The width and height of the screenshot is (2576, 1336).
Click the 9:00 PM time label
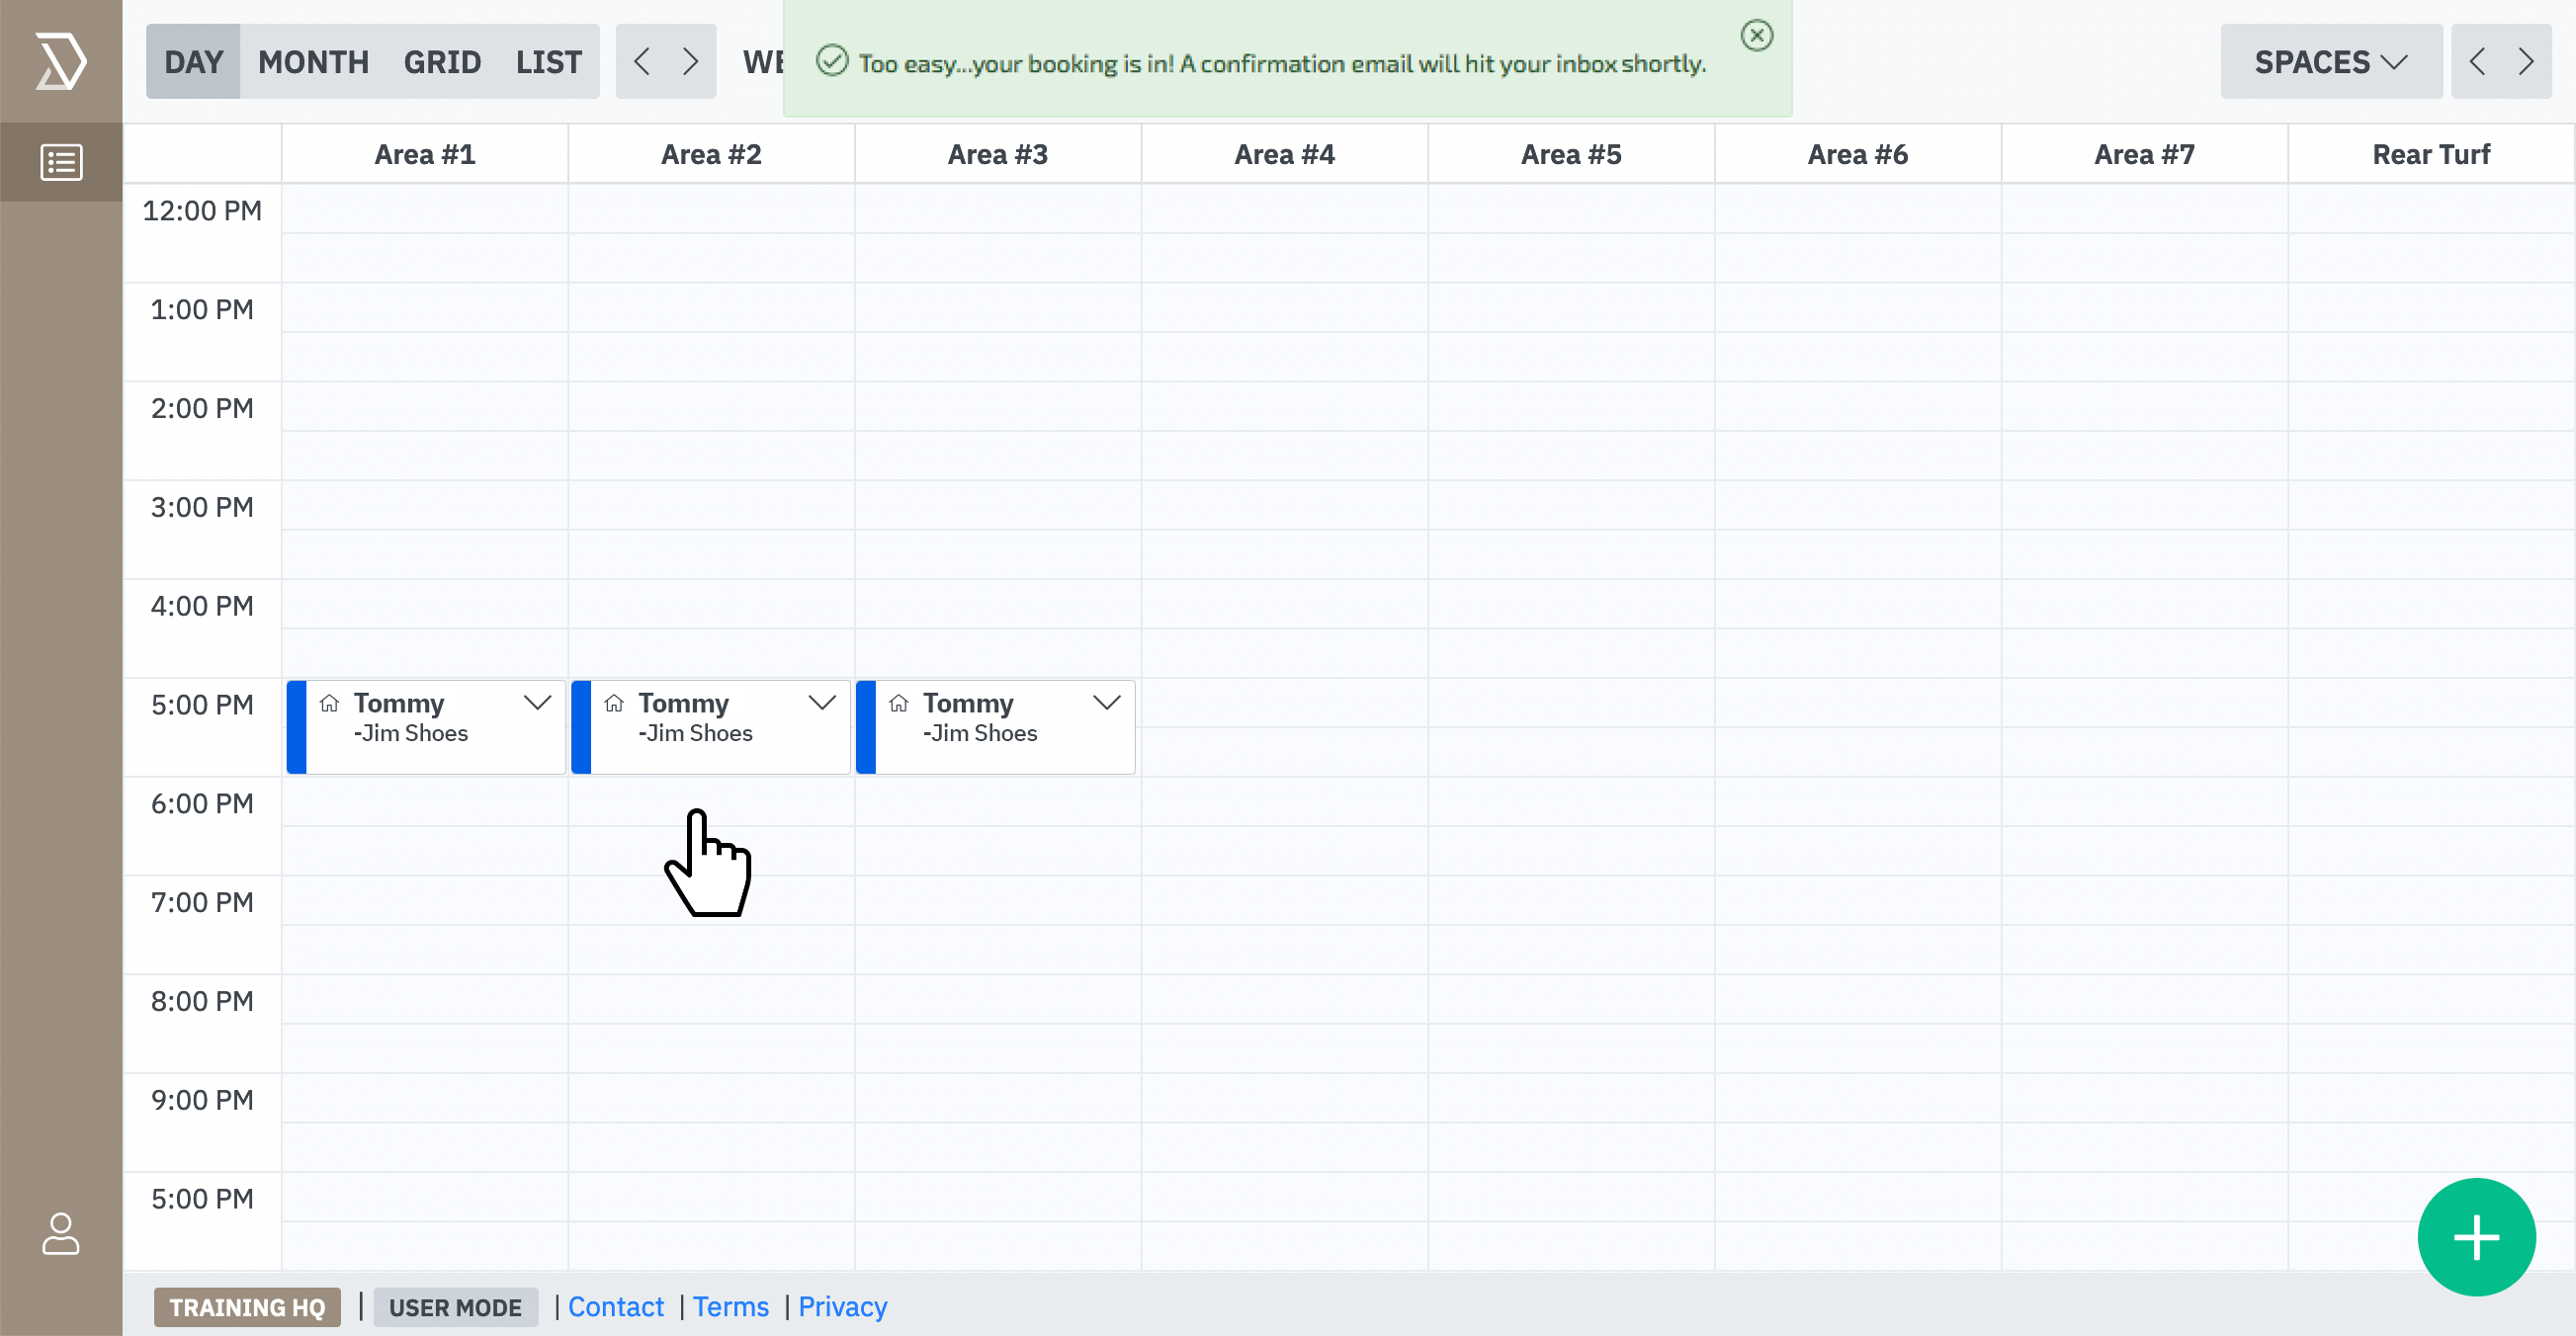pos(202,1101)
